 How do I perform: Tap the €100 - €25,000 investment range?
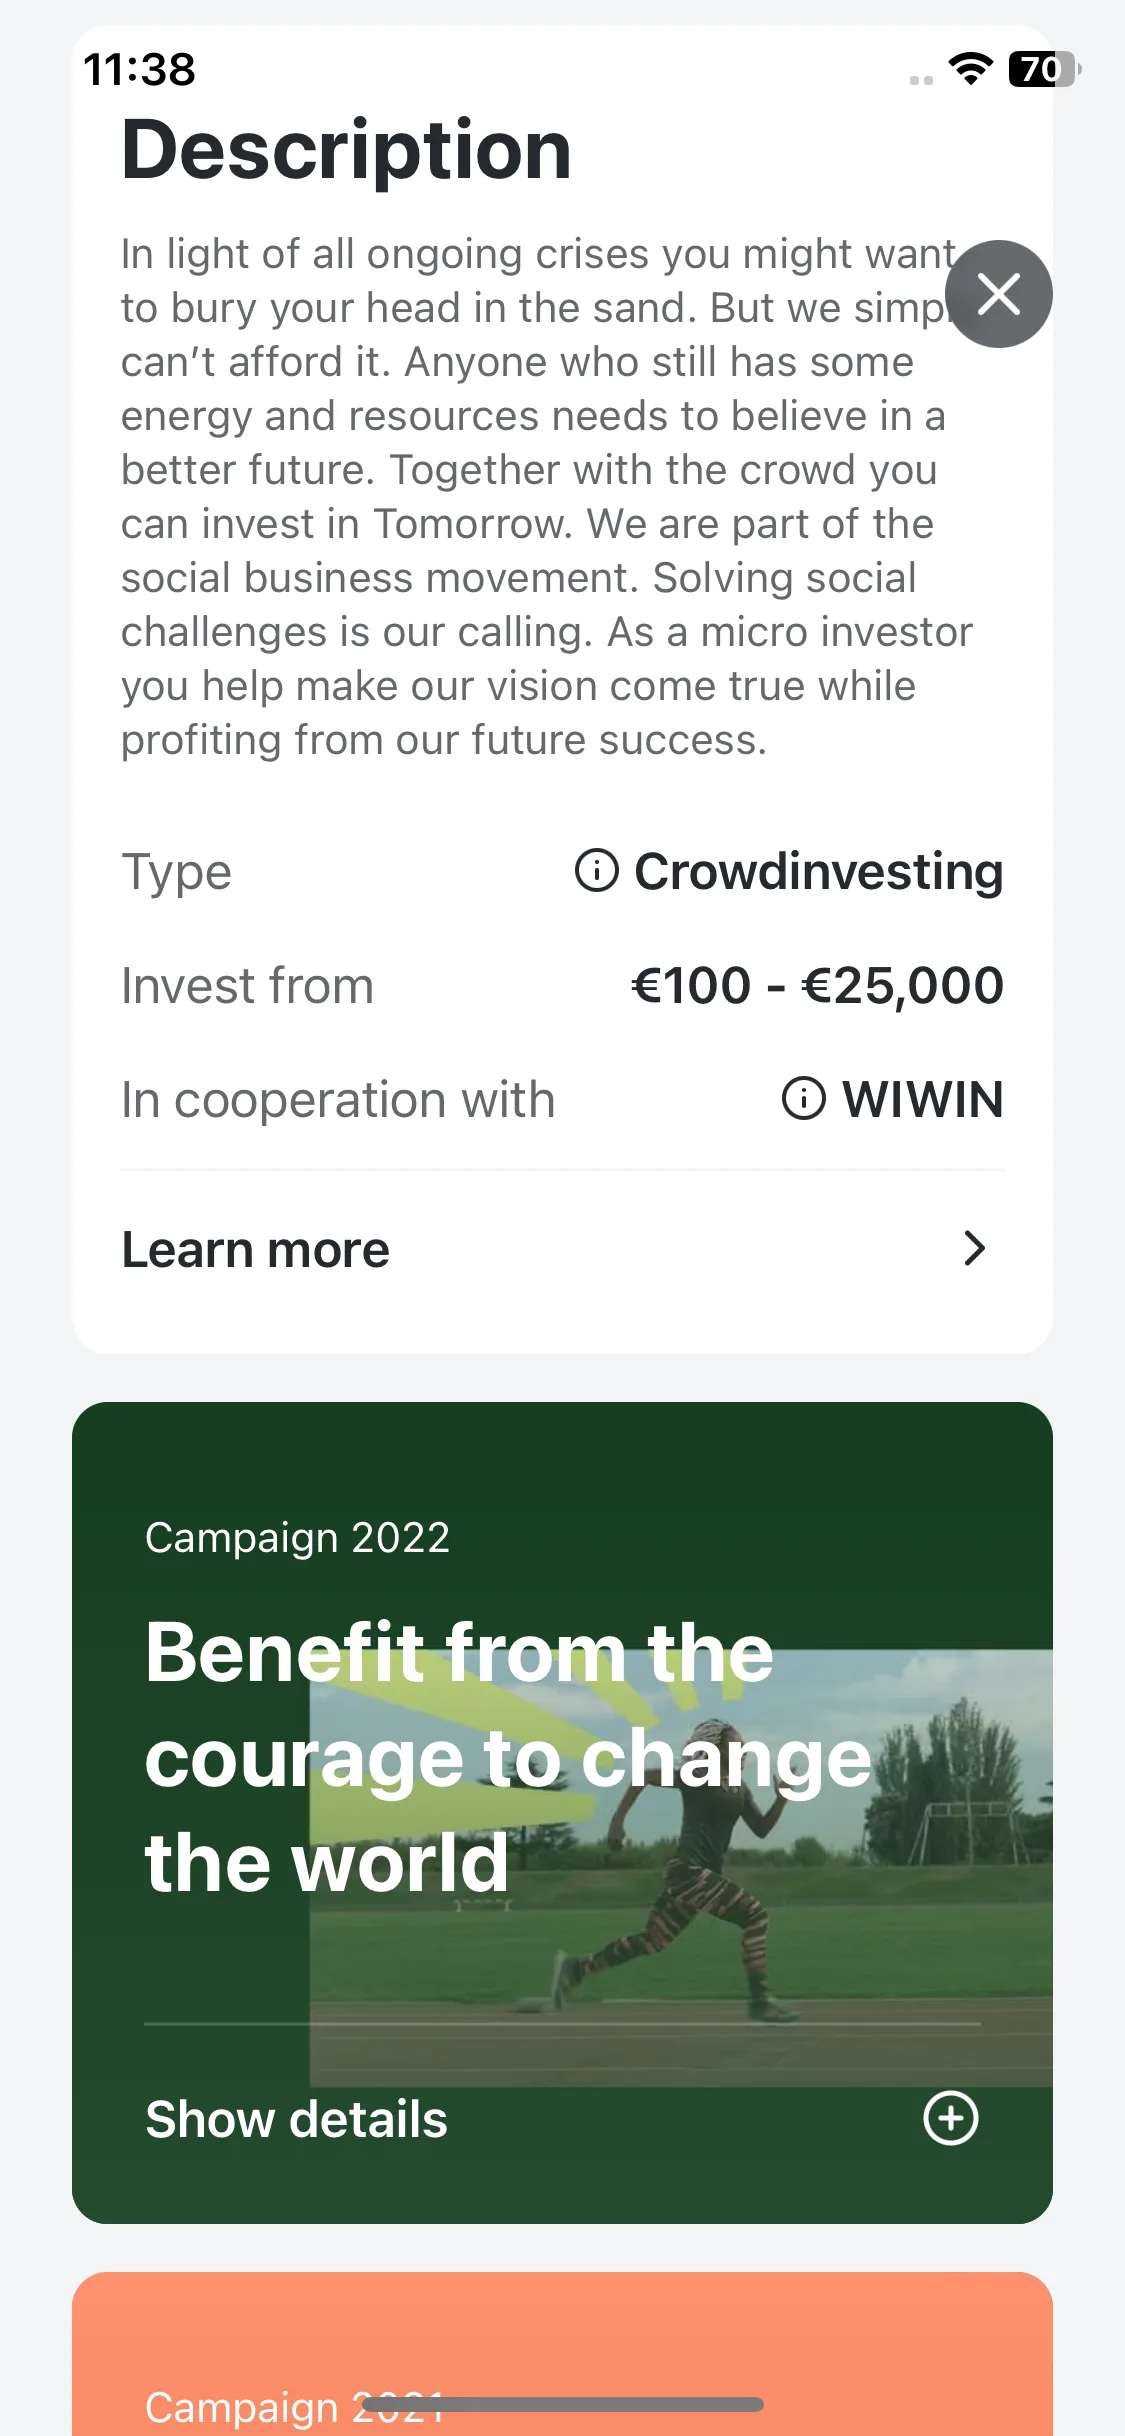coord(817,985)
